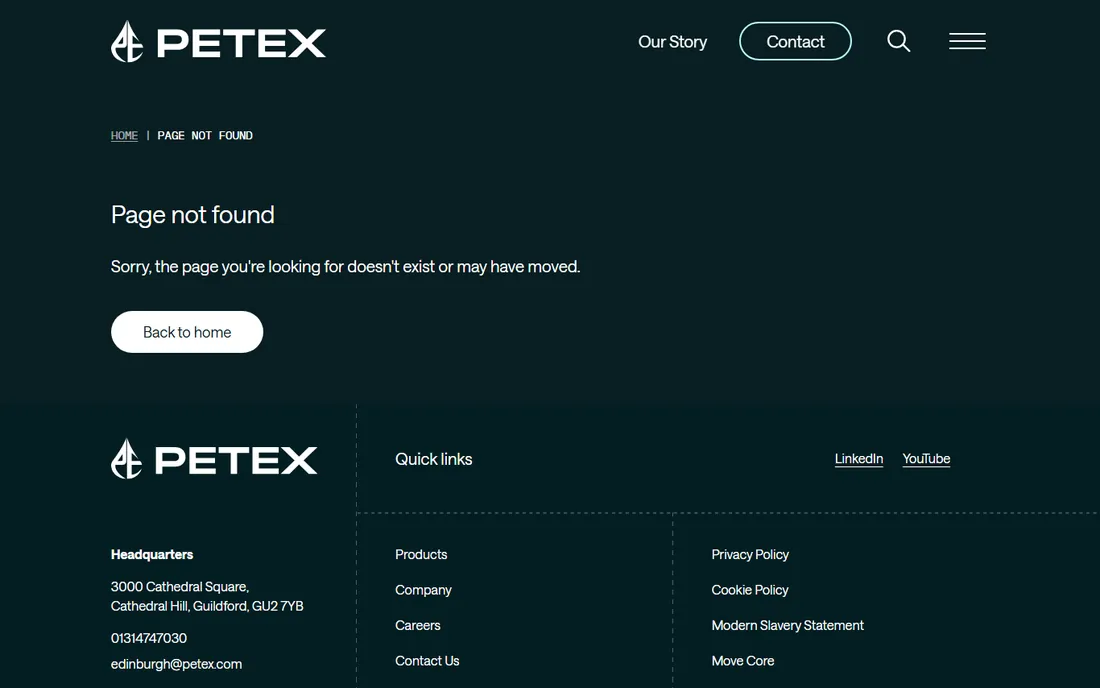View the Privacy Policy link
The height and width of the screenshot is (688, 1100).
[x=750, y=554]
